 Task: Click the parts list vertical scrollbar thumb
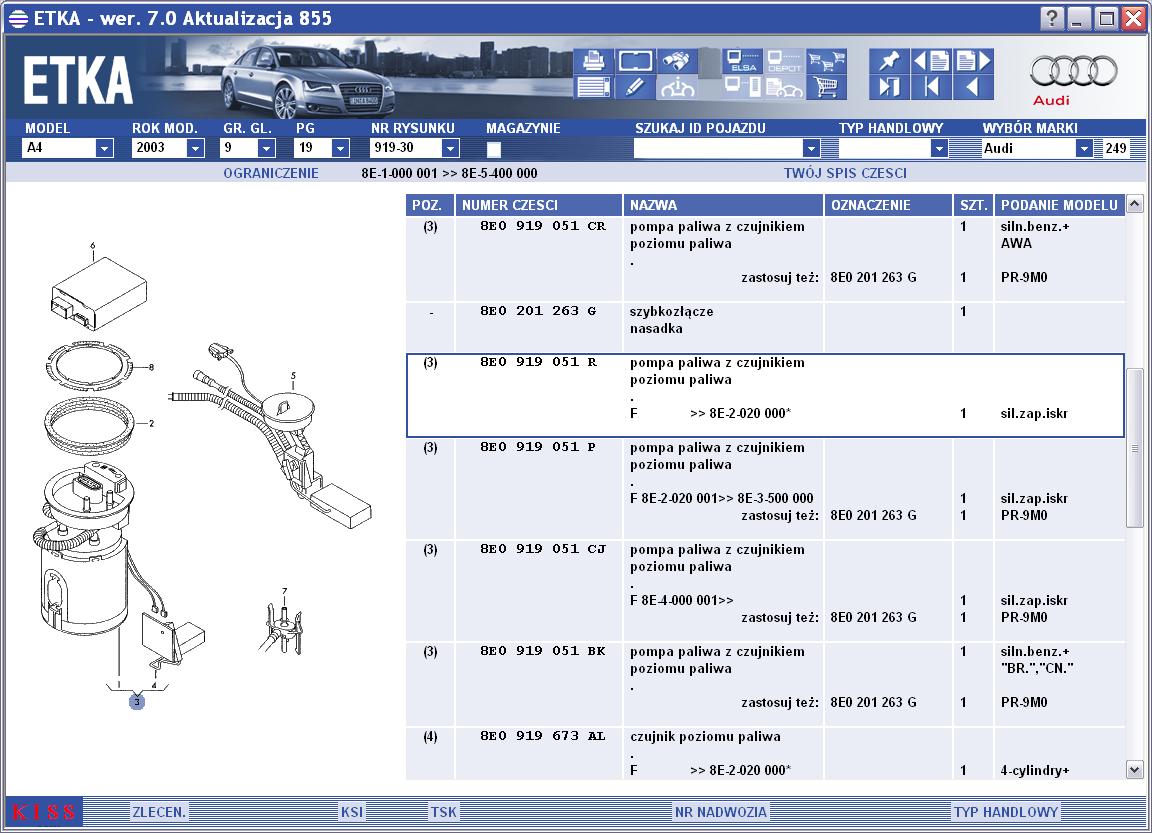tap(1134, 447)
